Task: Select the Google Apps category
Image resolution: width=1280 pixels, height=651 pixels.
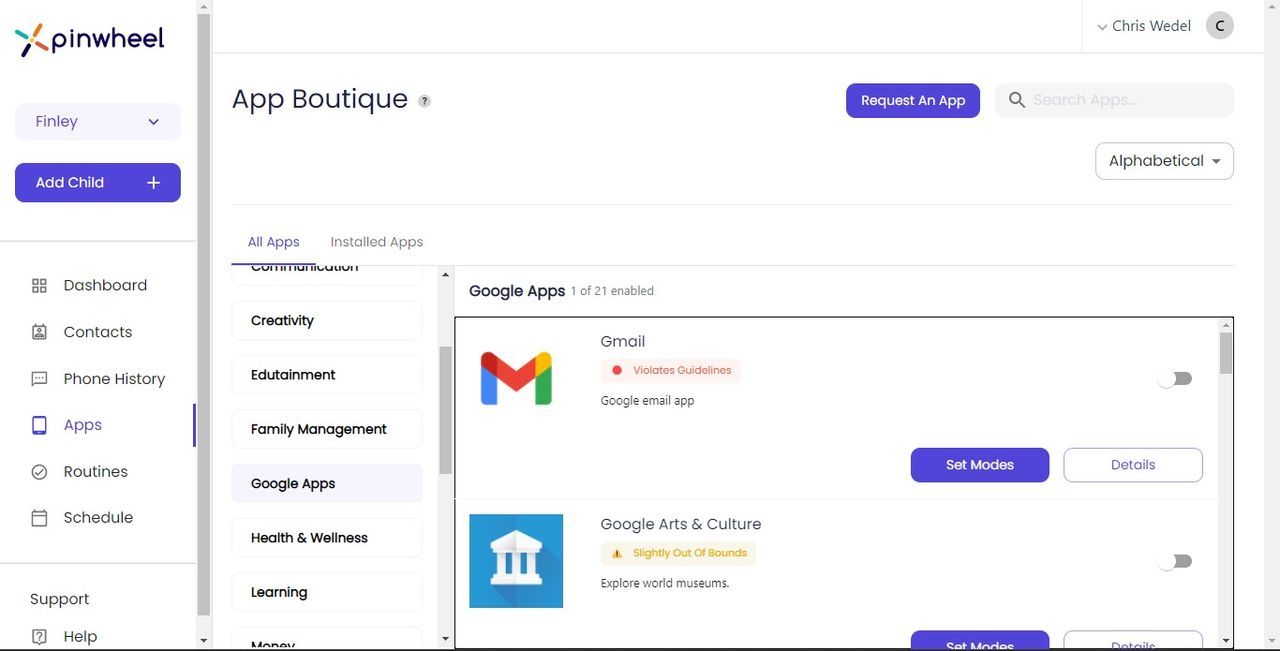Action: tap(327, 484)
